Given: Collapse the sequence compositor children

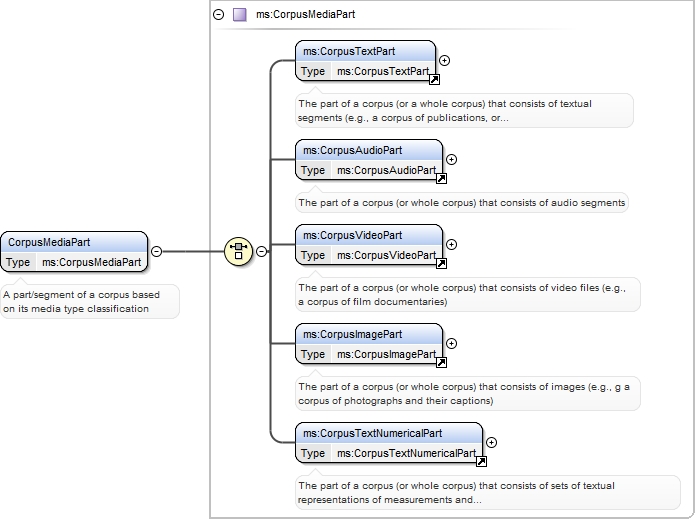Looking at the screenshot, I should click(262, 251).
